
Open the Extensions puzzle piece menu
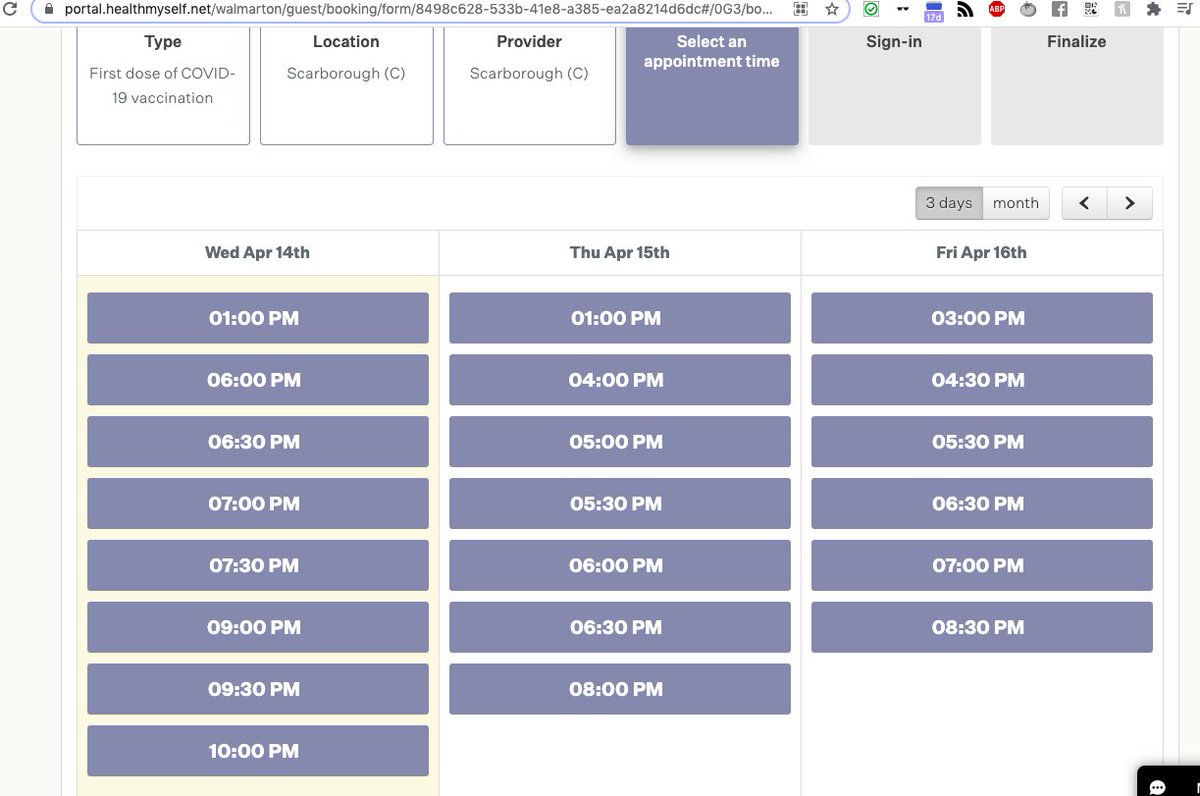pyautogui.click(x=1154, y=9)
